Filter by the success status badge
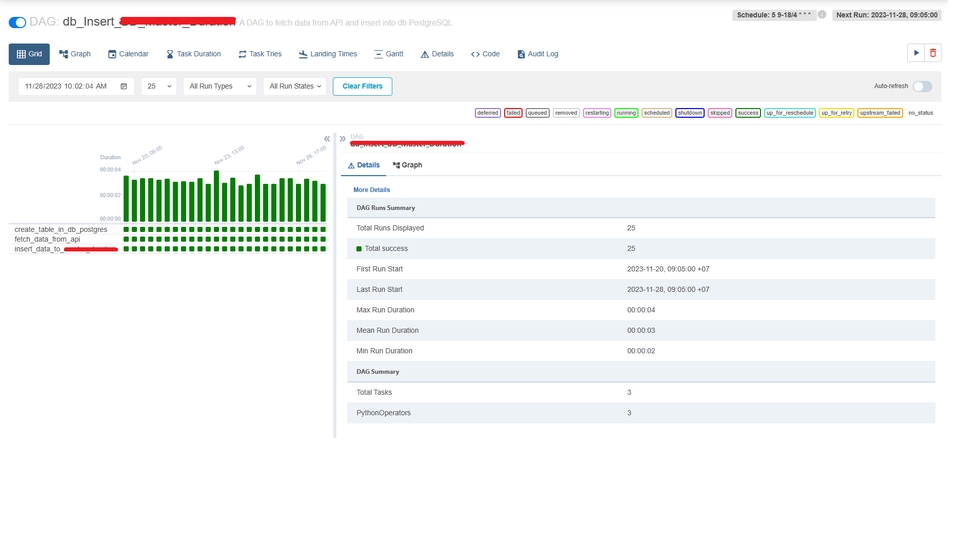Image resolution: width=960 pixels, height=553 pixels. tap(748, 113)
